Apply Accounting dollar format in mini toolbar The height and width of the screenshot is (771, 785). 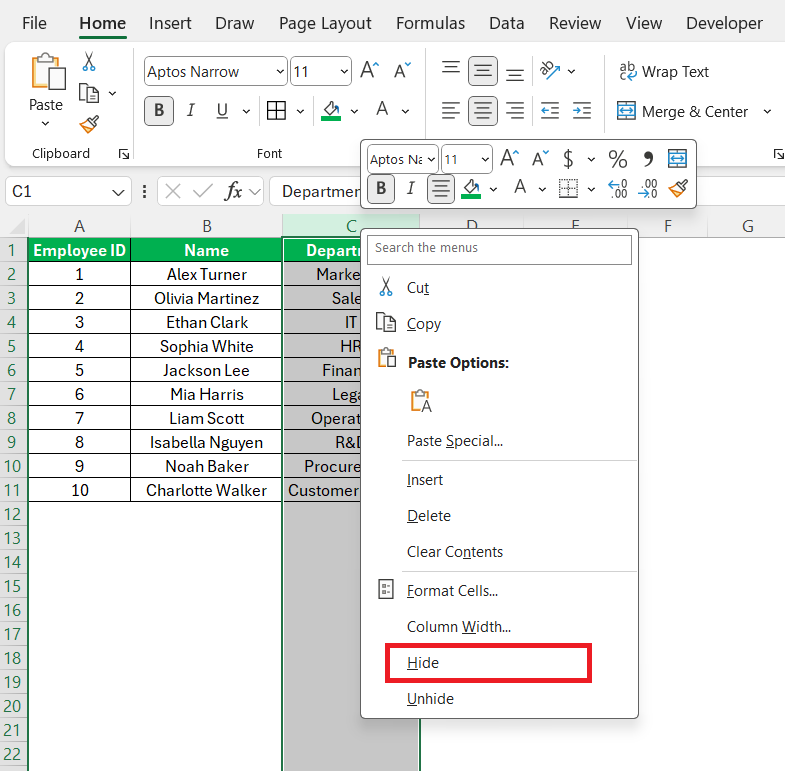(568, 159)
